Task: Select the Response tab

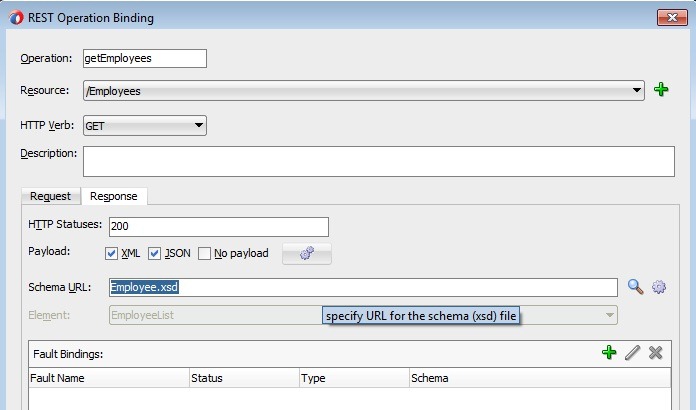Action: [x=113, y=196]
